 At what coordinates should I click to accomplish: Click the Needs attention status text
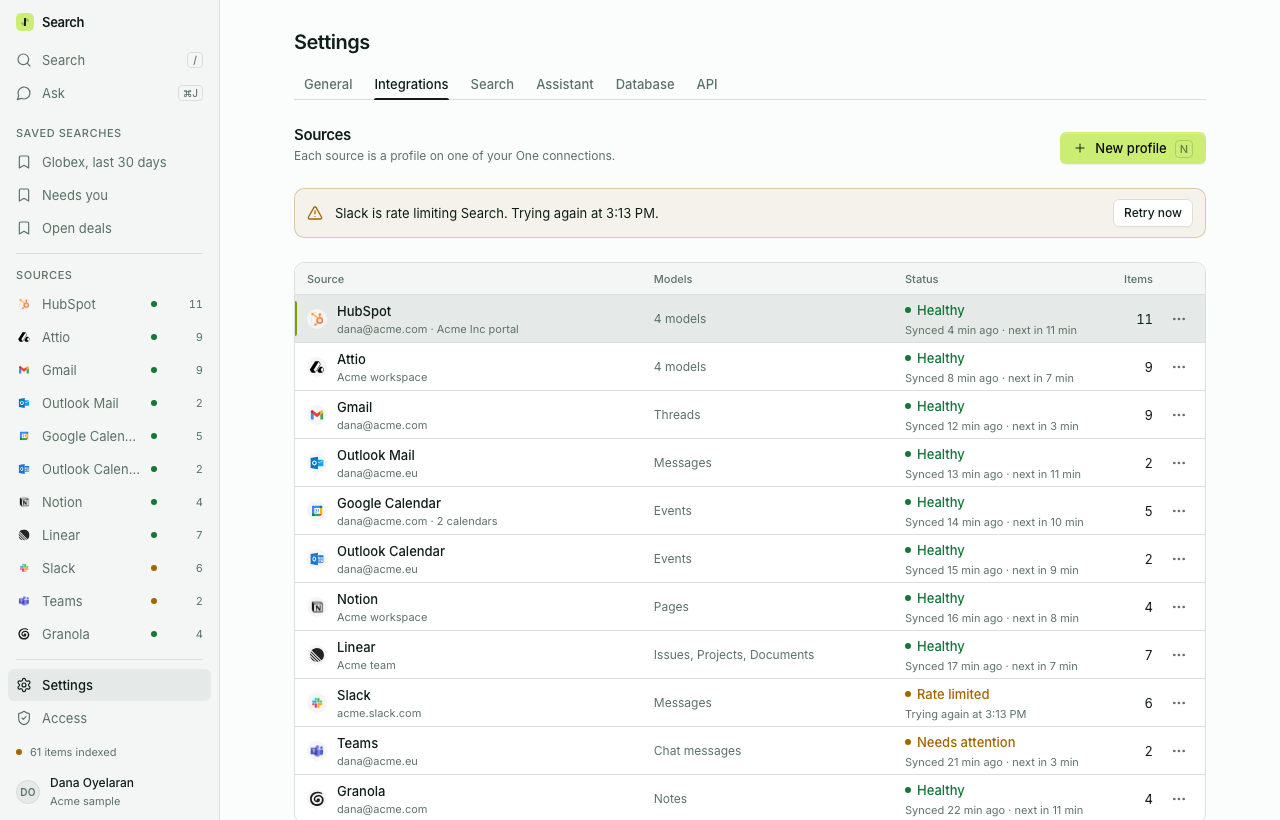pos(966,742)
